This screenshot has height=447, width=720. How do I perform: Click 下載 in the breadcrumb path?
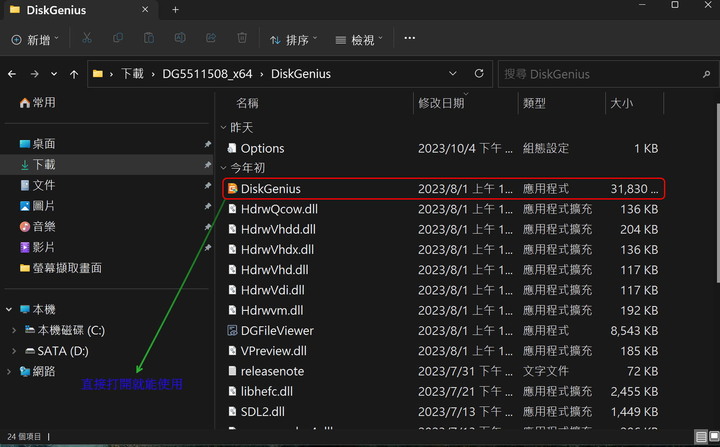(x=132, y=74)
